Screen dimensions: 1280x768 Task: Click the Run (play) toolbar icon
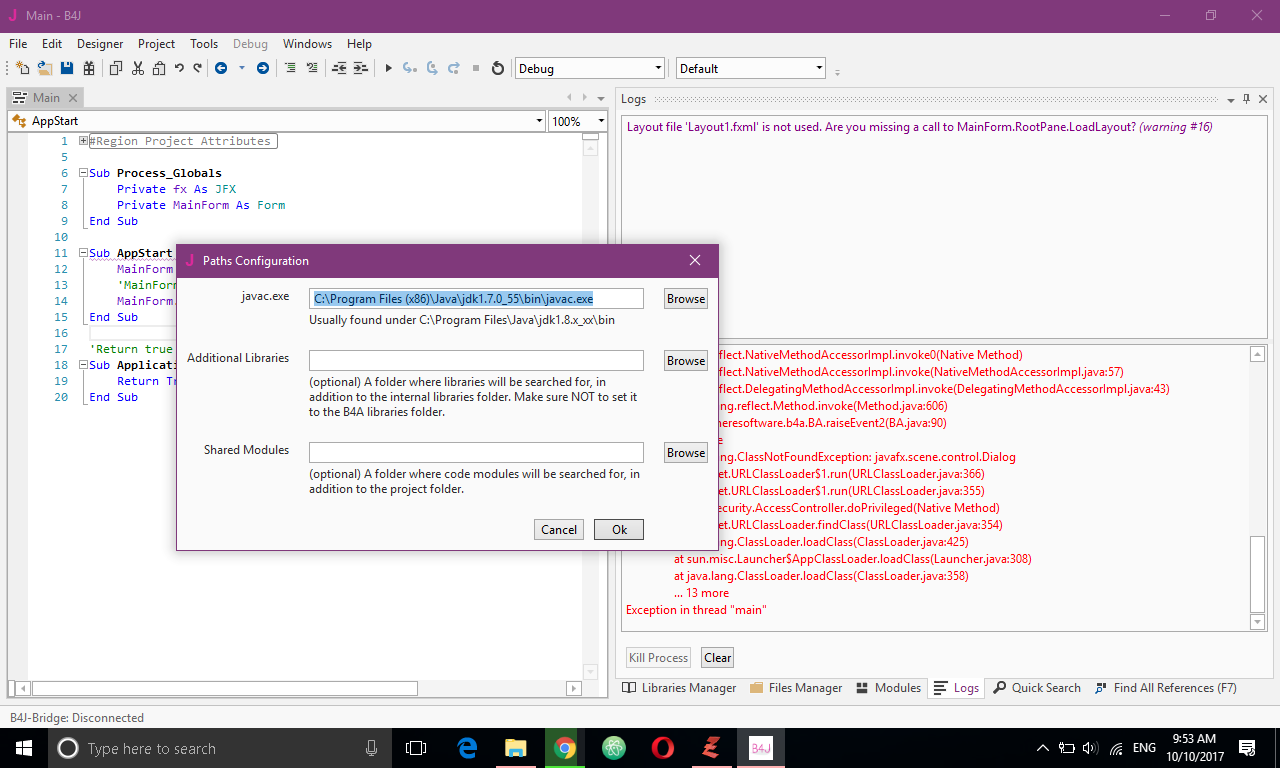tap(389, 68)
